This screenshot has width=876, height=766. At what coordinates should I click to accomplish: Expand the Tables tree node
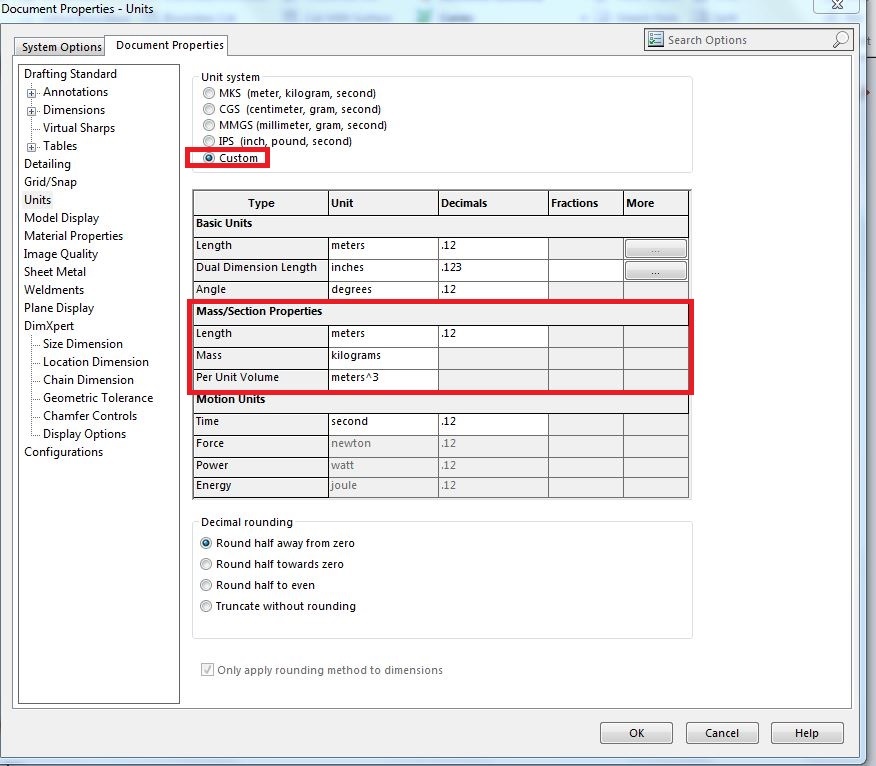32,148
